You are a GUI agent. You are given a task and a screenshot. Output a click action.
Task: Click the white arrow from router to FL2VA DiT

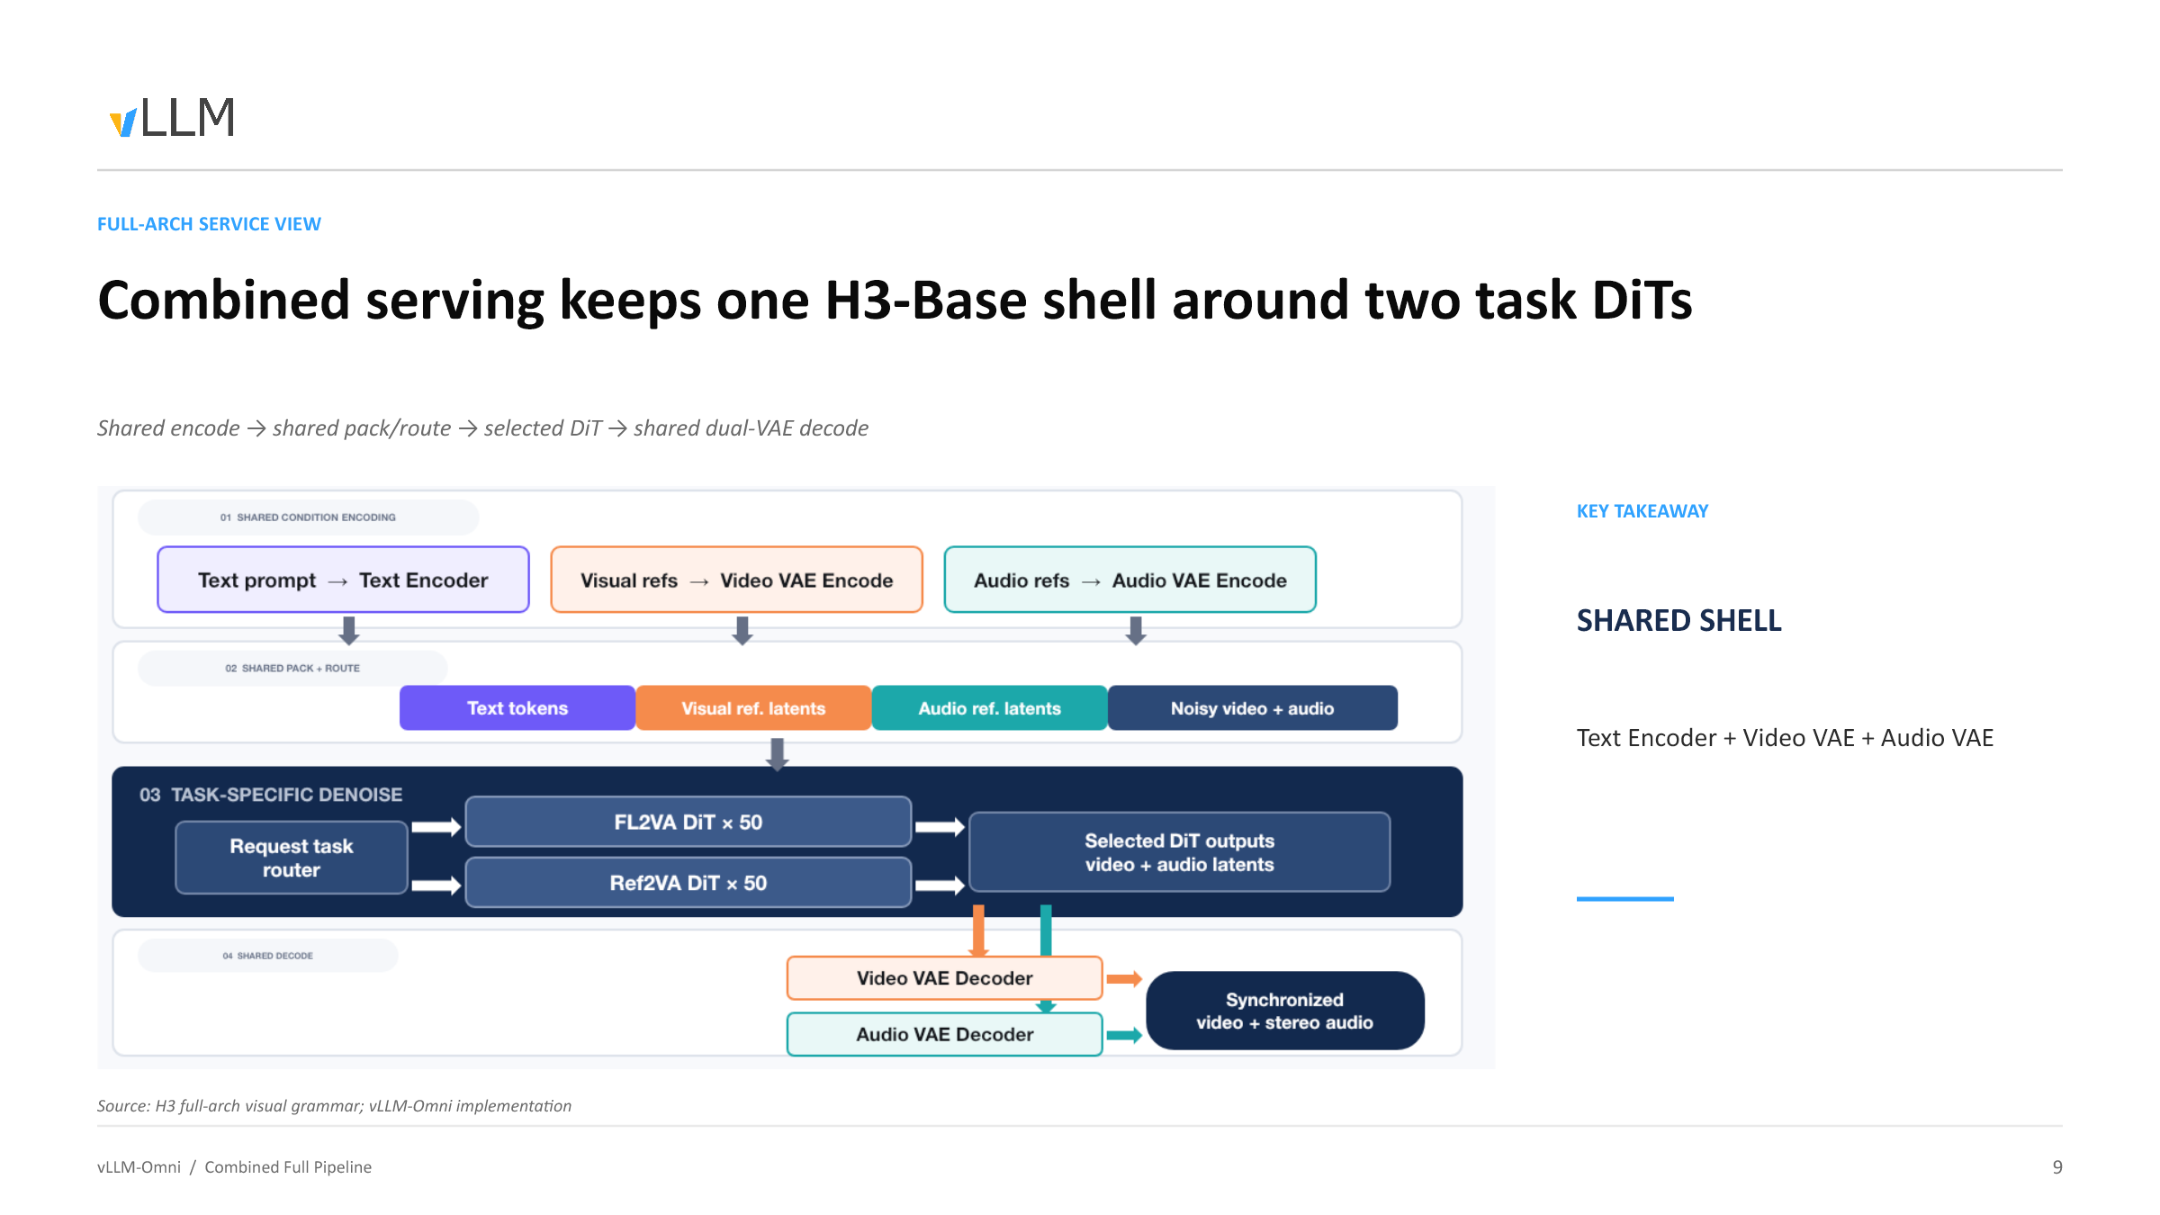(x=436, y=827)
